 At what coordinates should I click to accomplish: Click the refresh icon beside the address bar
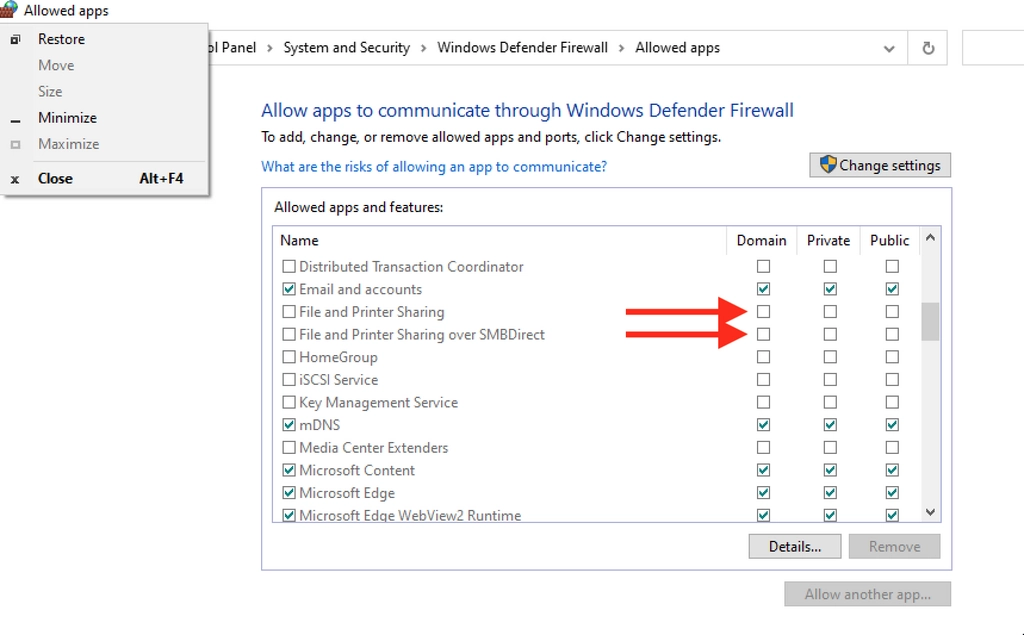pos(927,48)
